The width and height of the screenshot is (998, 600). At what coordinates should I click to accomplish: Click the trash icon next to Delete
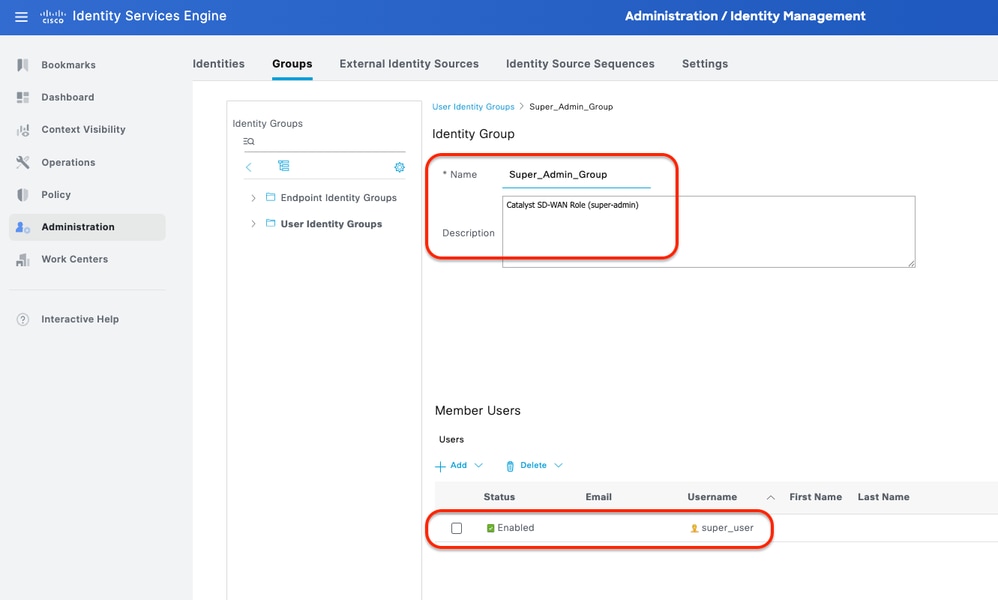point(510,466)
